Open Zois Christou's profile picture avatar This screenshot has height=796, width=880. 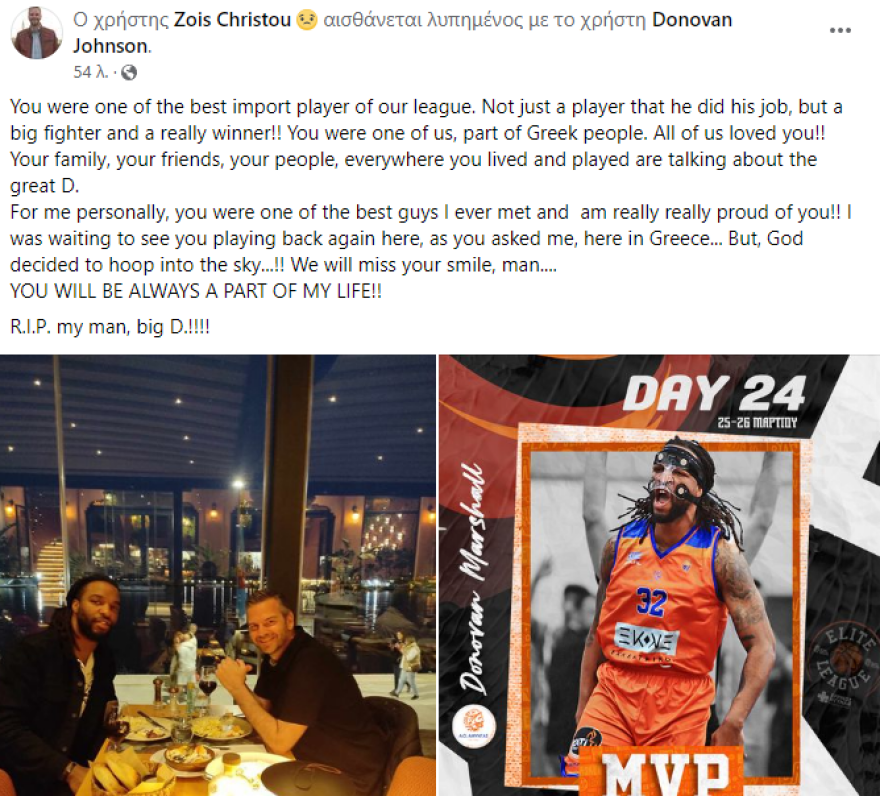36,33
